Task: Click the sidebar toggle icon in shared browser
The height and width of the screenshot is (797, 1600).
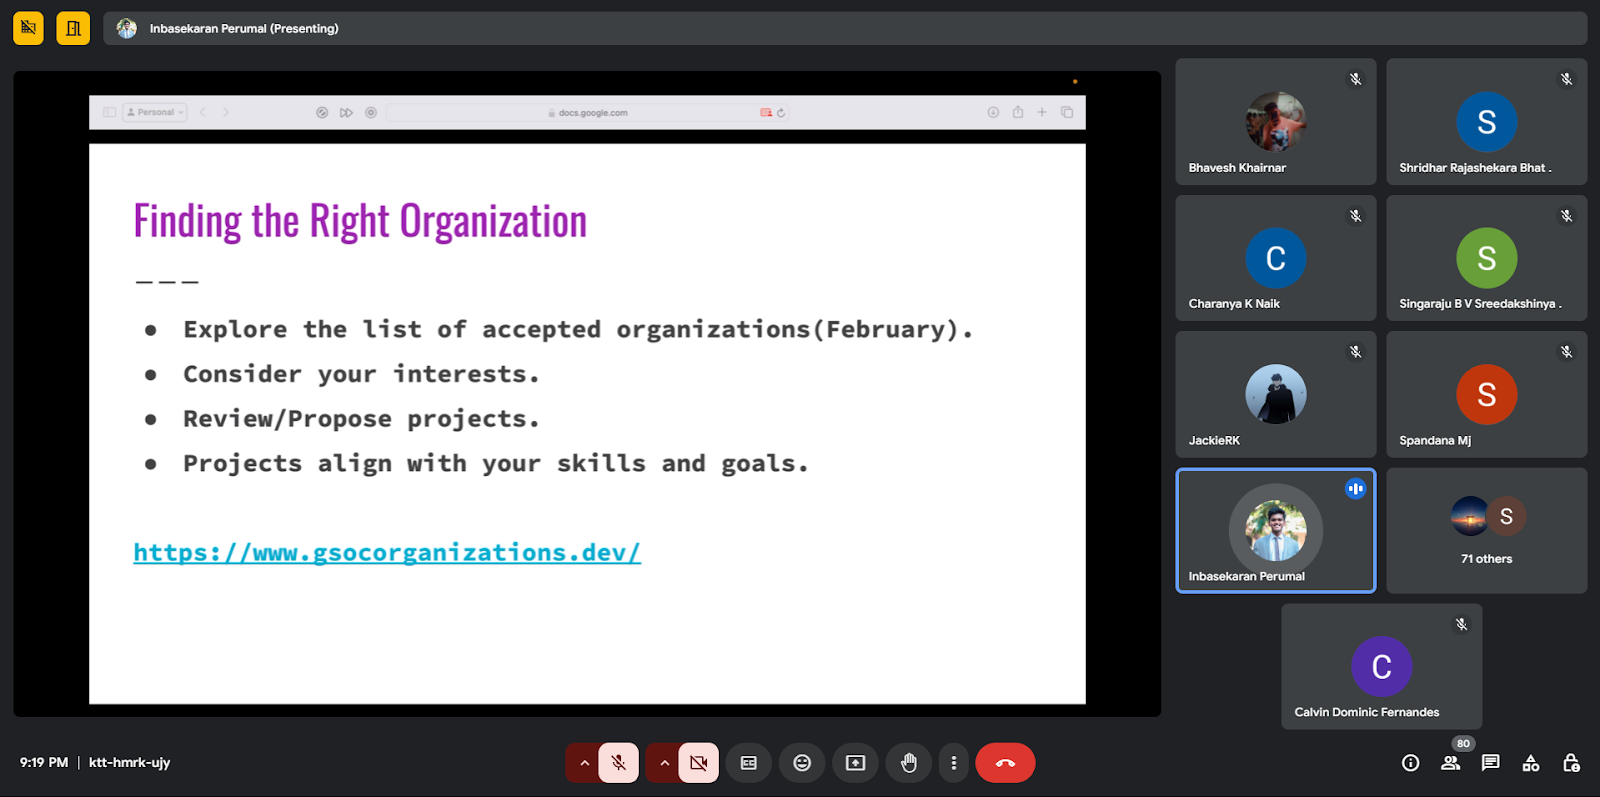Action: point(109,113)
